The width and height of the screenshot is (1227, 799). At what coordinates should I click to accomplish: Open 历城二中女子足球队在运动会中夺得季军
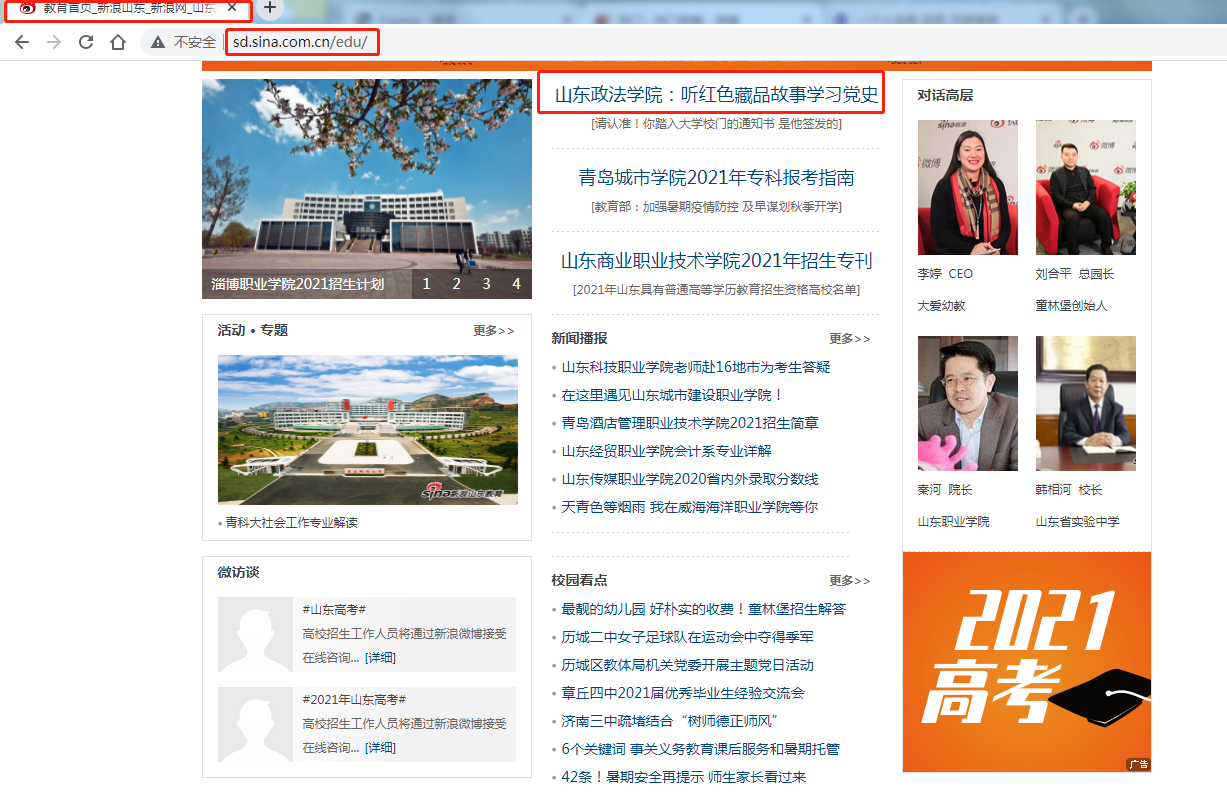[687, 637]
